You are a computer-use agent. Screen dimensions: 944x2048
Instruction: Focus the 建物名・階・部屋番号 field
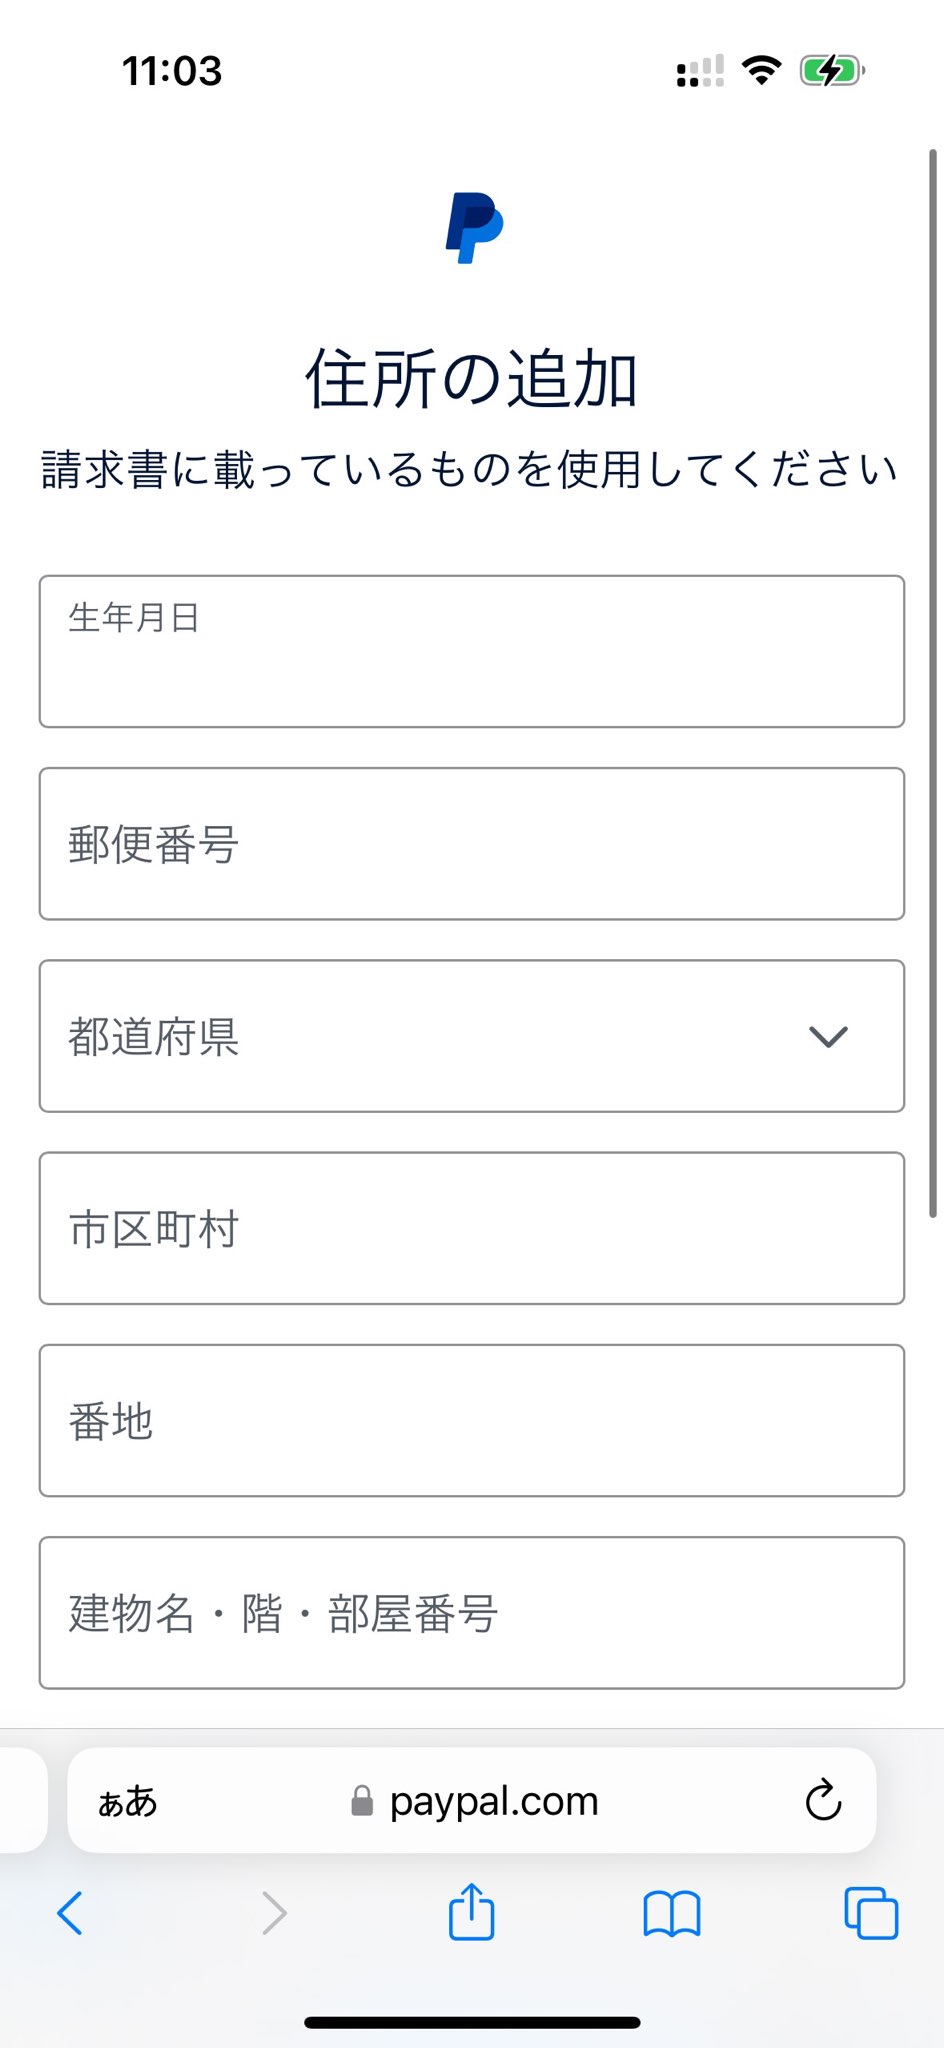[x=472, y=1613]
